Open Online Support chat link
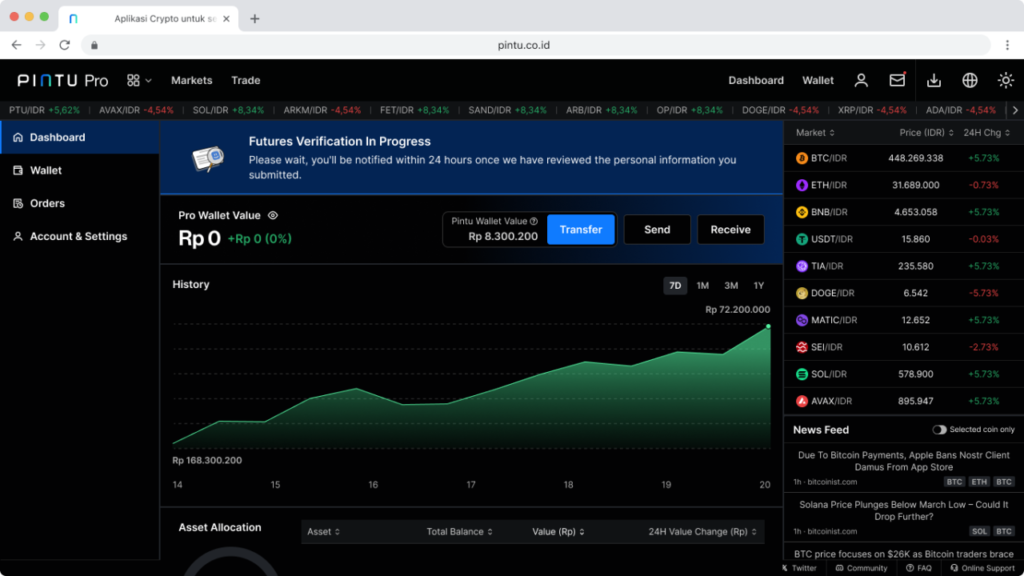Image resolution: width=1024 pixels, height=576 pixels. (983, 568)
